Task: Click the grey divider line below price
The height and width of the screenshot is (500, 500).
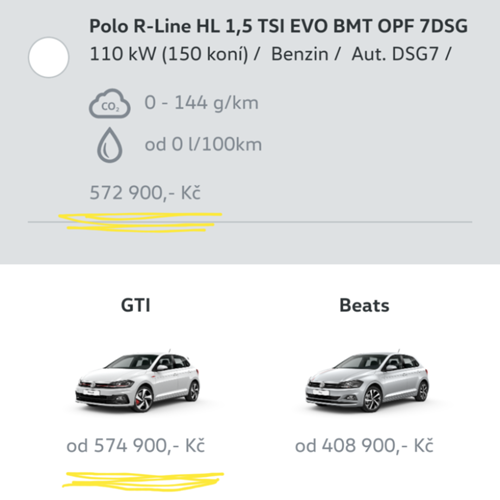Action: point(250,222)
